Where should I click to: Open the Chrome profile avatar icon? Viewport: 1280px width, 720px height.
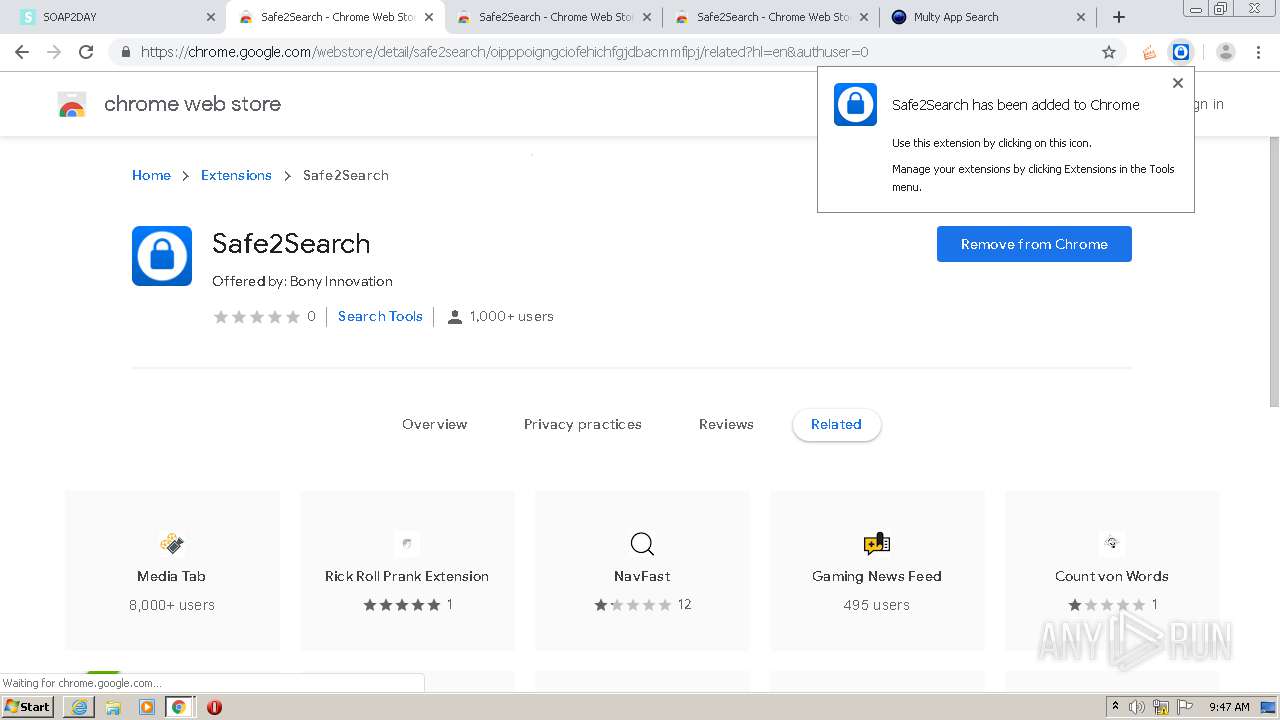1226,52
